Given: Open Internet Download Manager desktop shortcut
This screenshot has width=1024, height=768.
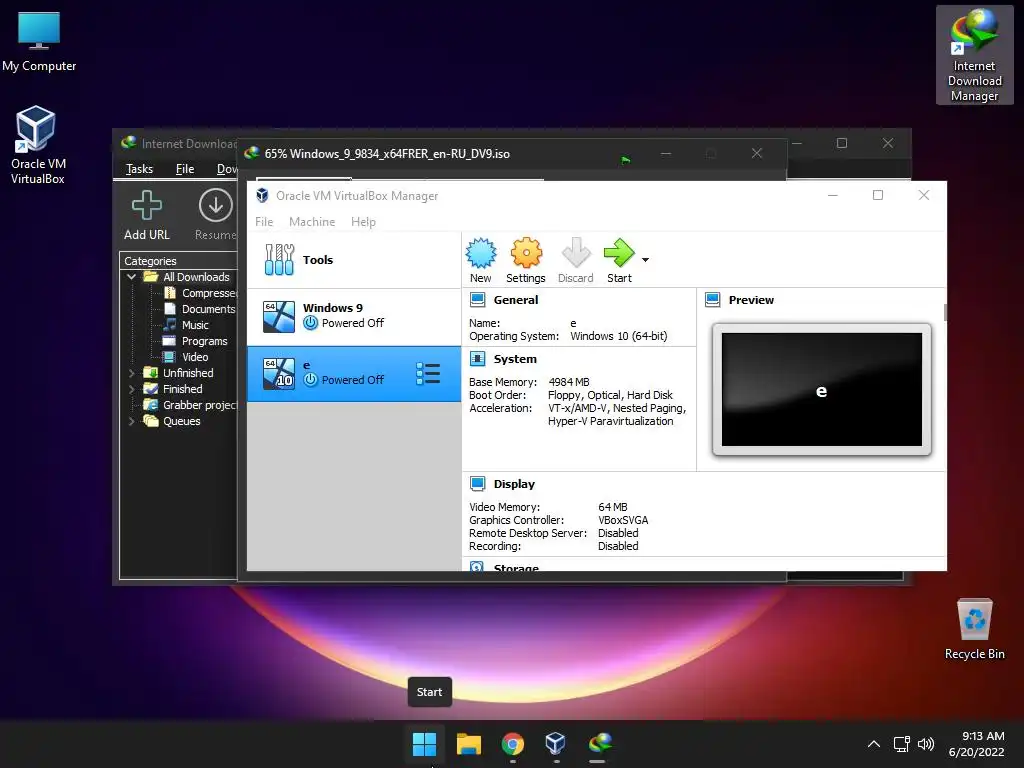Looking at the screenshot, I should click(x=974, y=55).
